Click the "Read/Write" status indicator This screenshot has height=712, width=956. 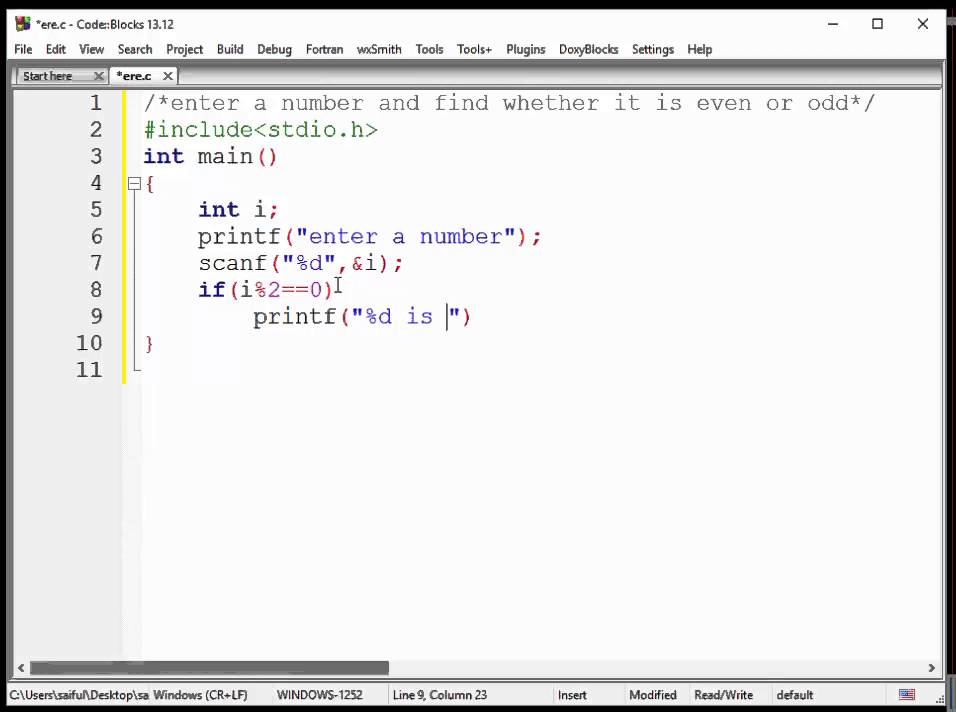[723, 694]
